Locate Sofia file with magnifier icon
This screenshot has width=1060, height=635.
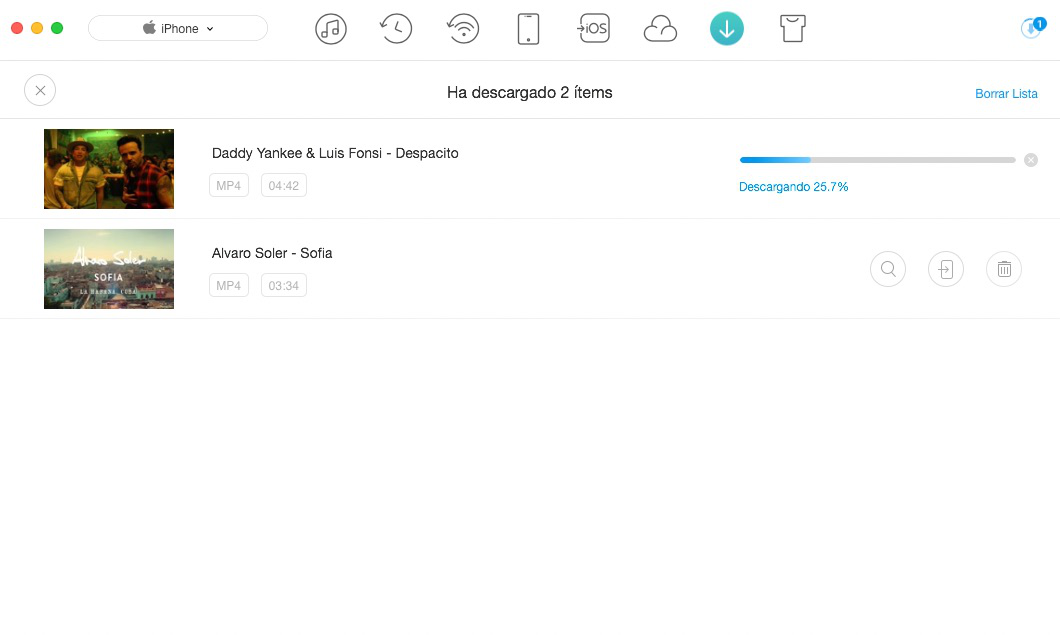tap(888, 269)
